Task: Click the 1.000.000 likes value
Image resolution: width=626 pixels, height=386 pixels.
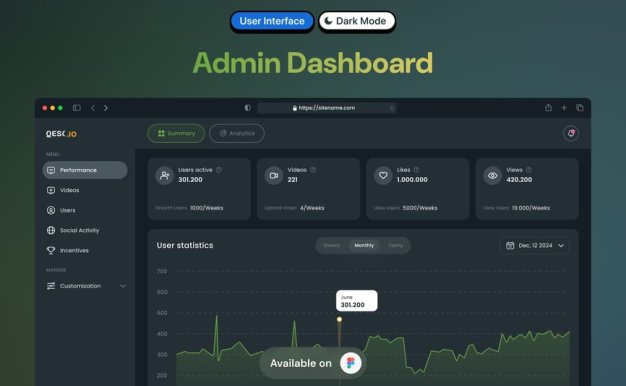Action: click(412, 180)
